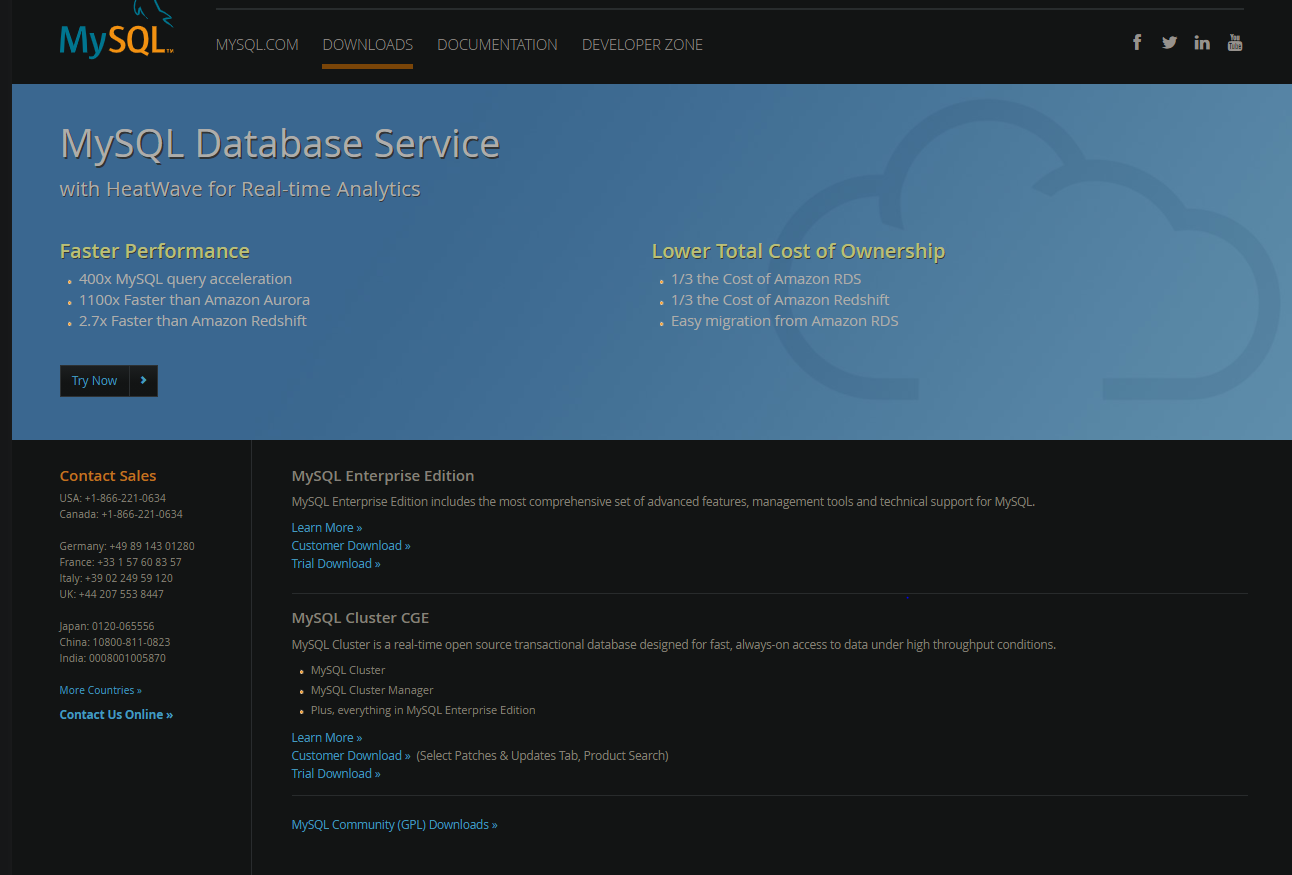Click the India: 0008001005870 number
Screen dimensions: 1292x875
113,658
